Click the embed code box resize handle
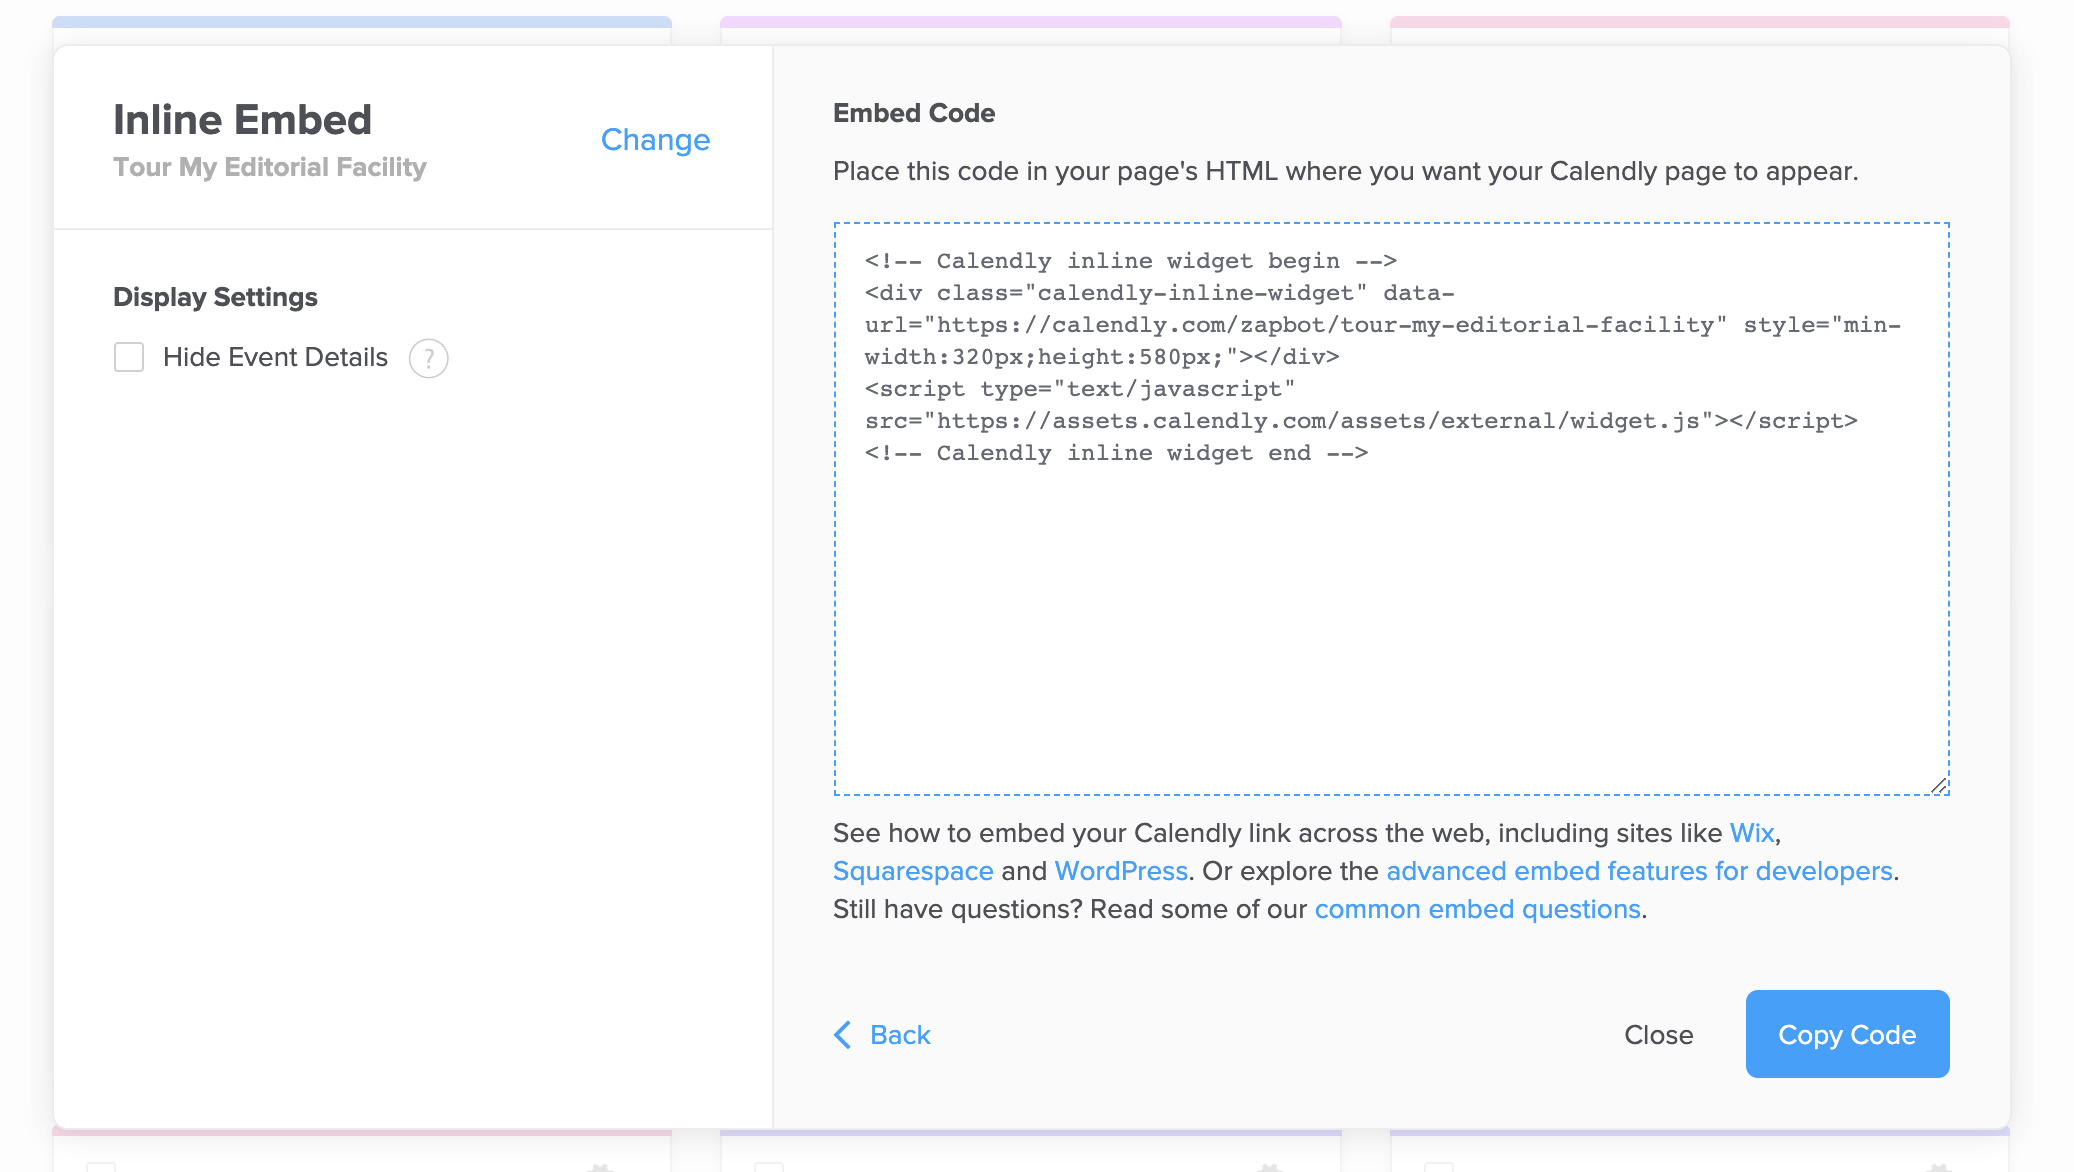This screenshot has height=1172, width=2074. 1939,786
